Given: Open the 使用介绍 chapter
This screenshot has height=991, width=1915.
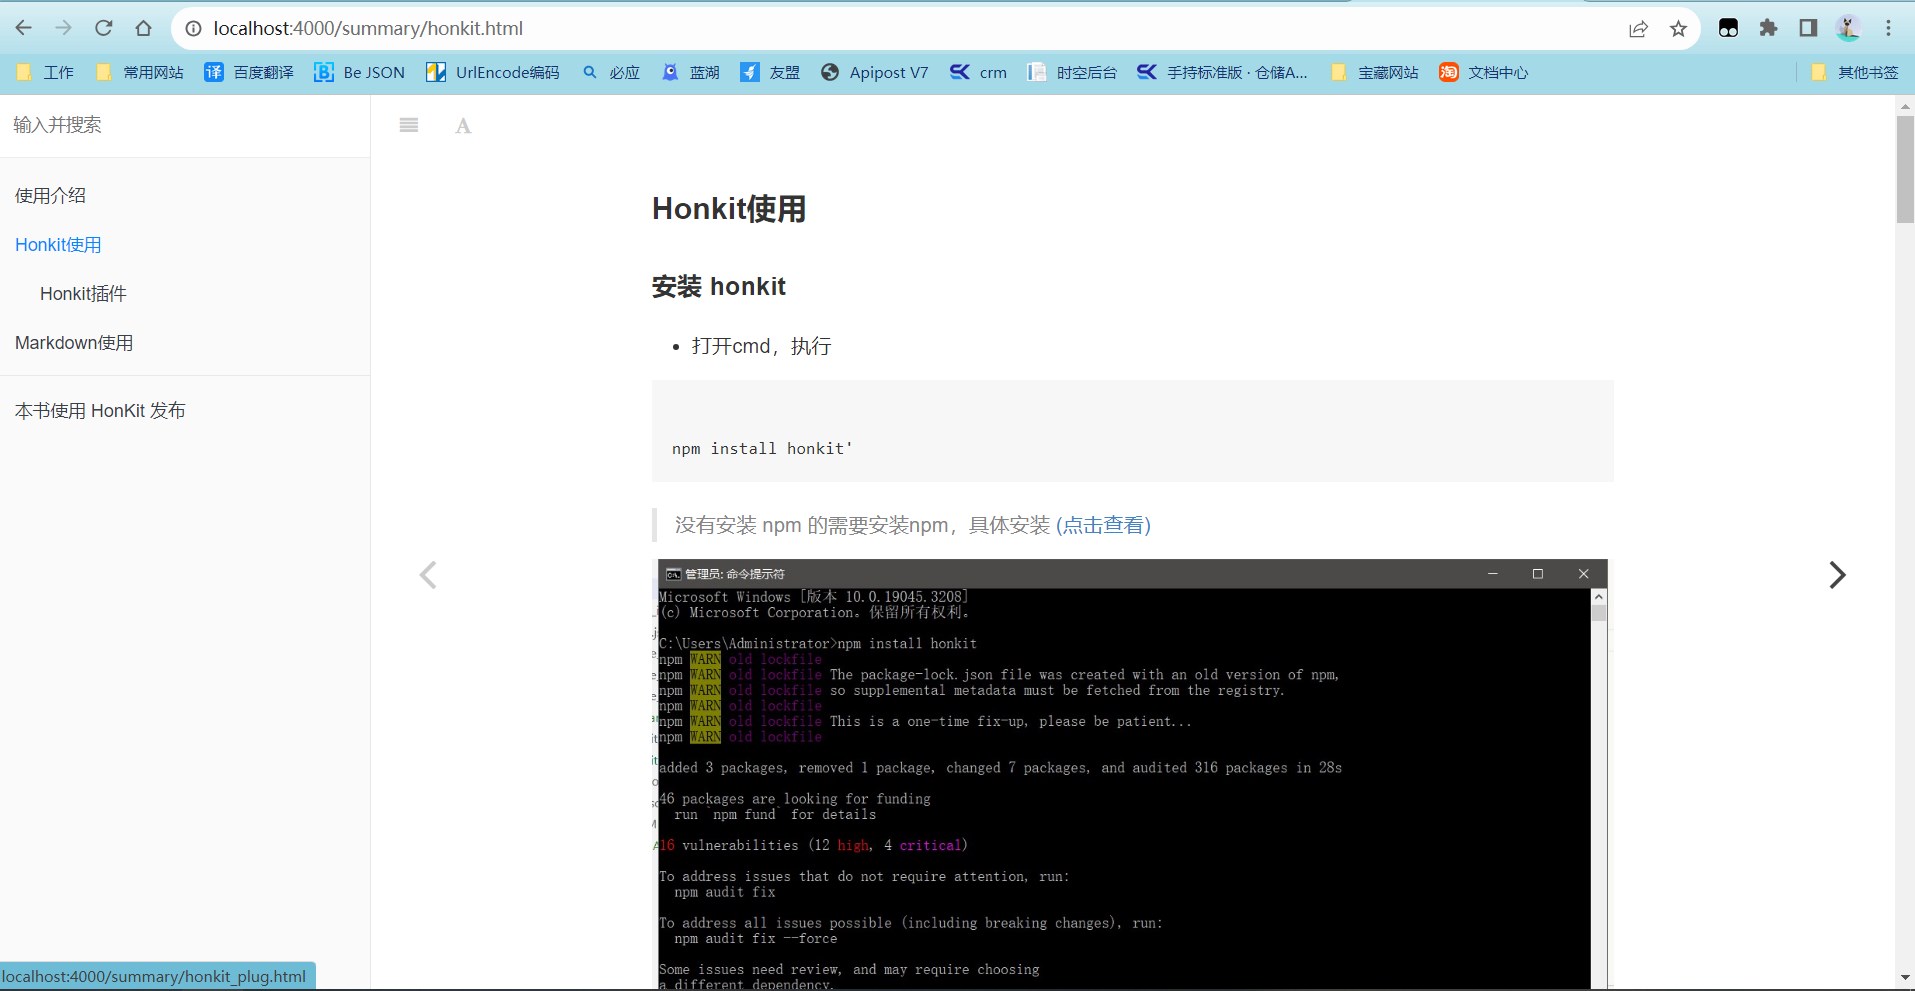Looking at the screenshot, I should (x=50, y=196).
